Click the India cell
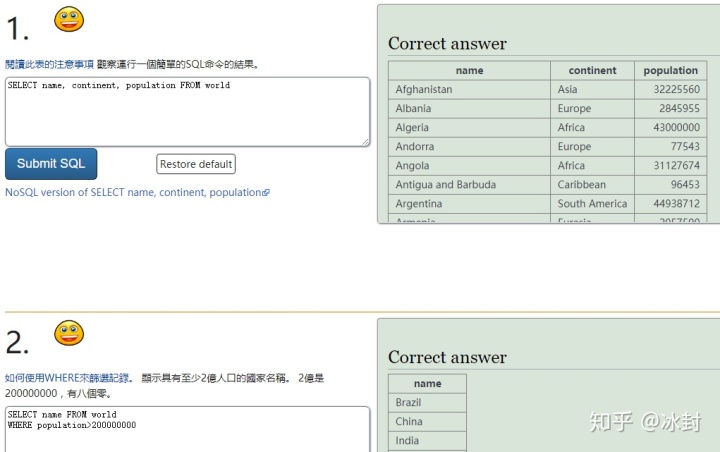The image size is (720, 452). point(428,441)
